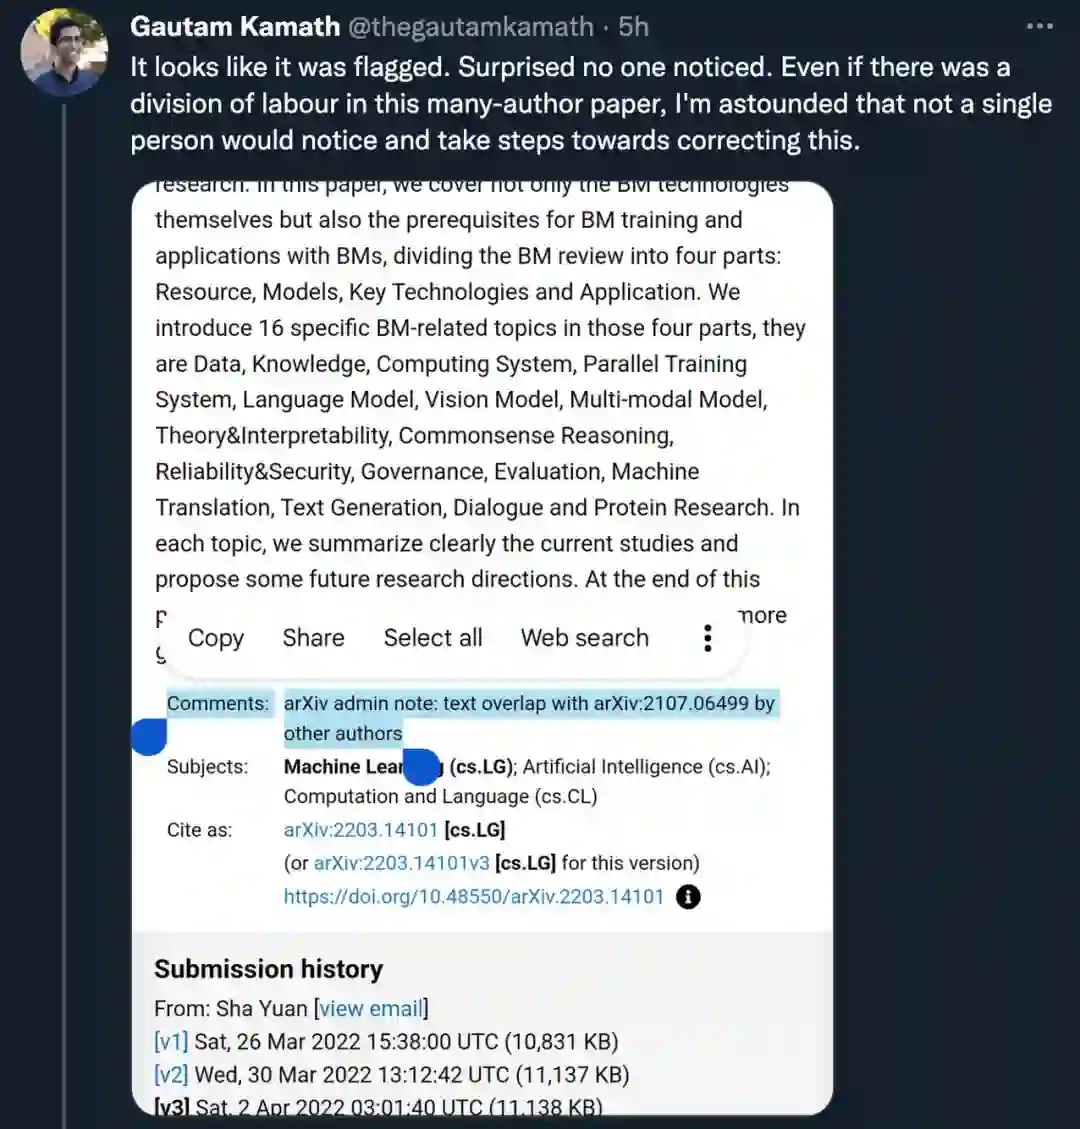Click the @thegautamkamath handle

[470, 26]
